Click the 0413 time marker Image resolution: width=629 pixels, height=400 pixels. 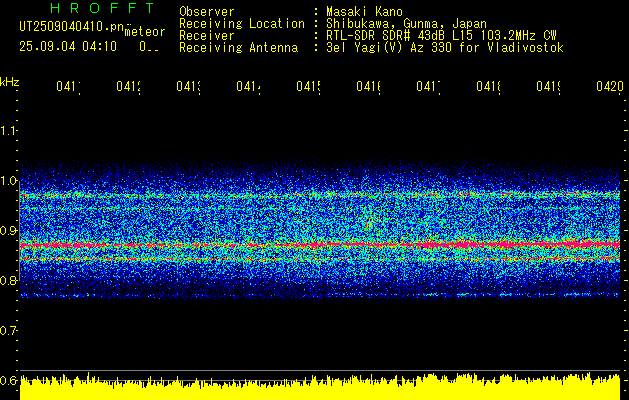tap(188, 86)
